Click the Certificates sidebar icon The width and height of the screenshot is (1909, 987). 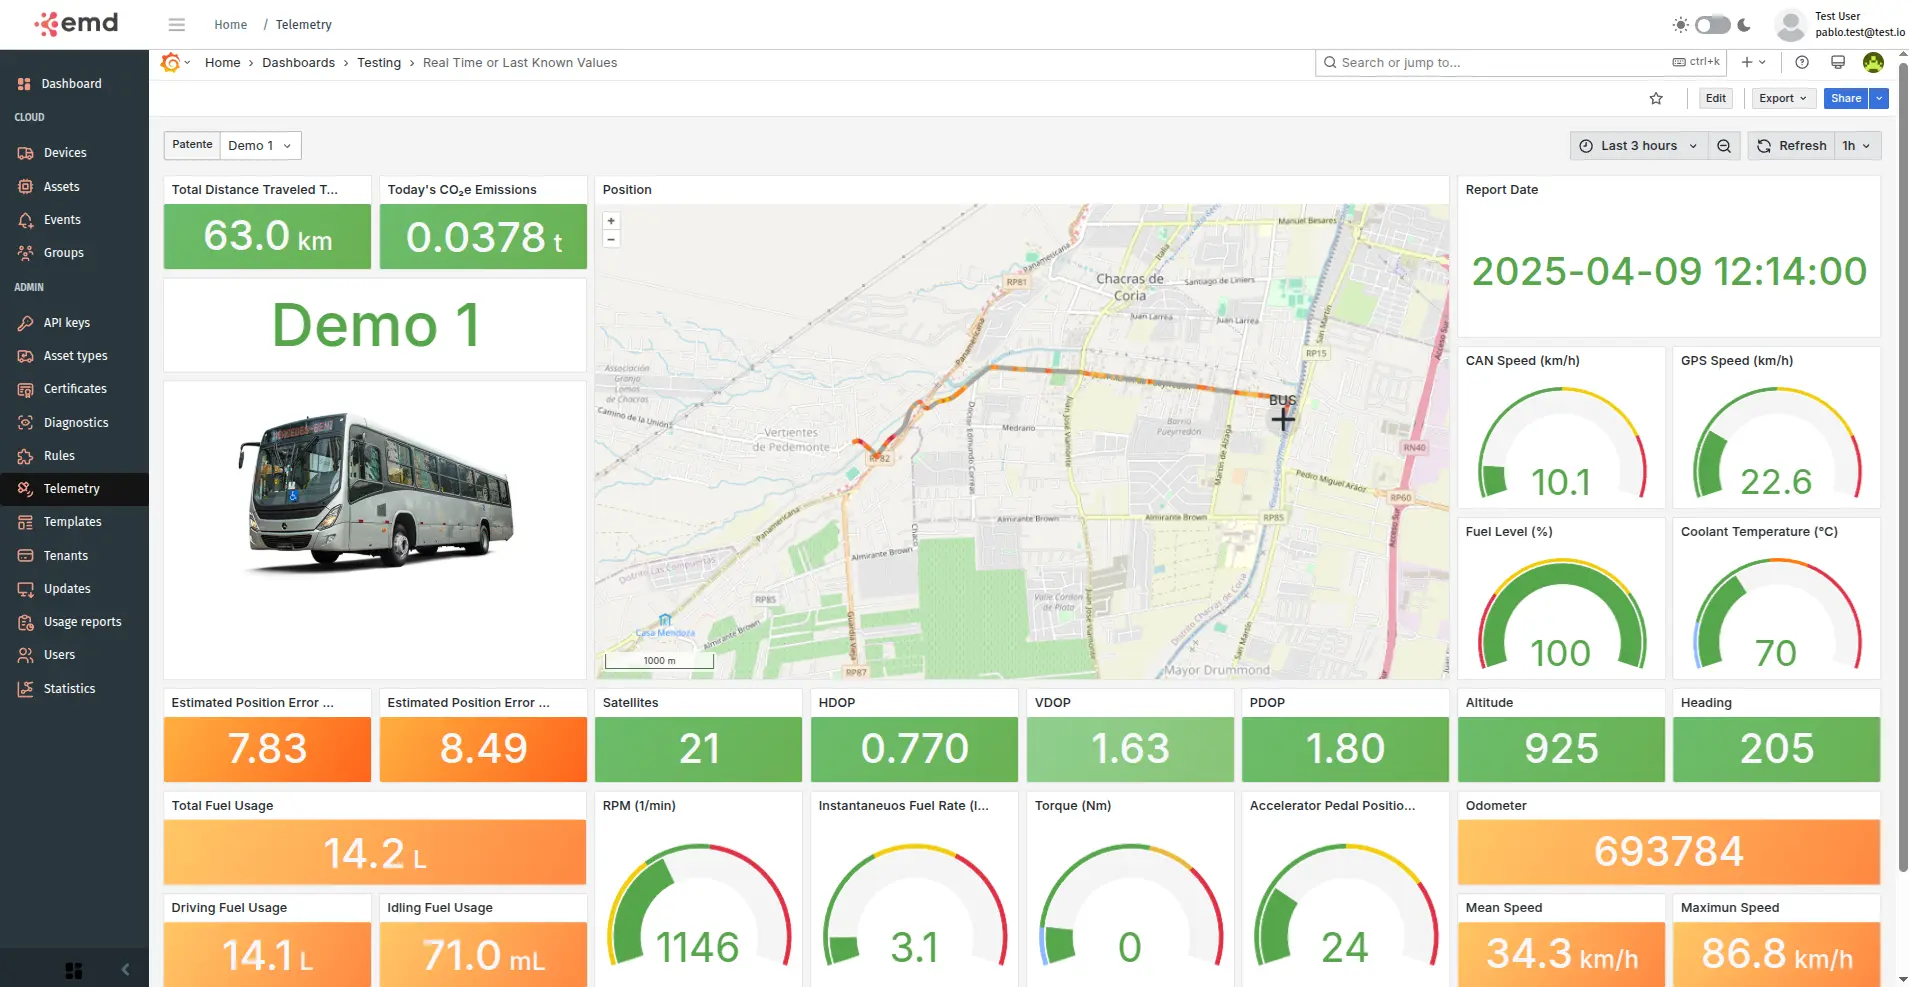click(25, 389)
